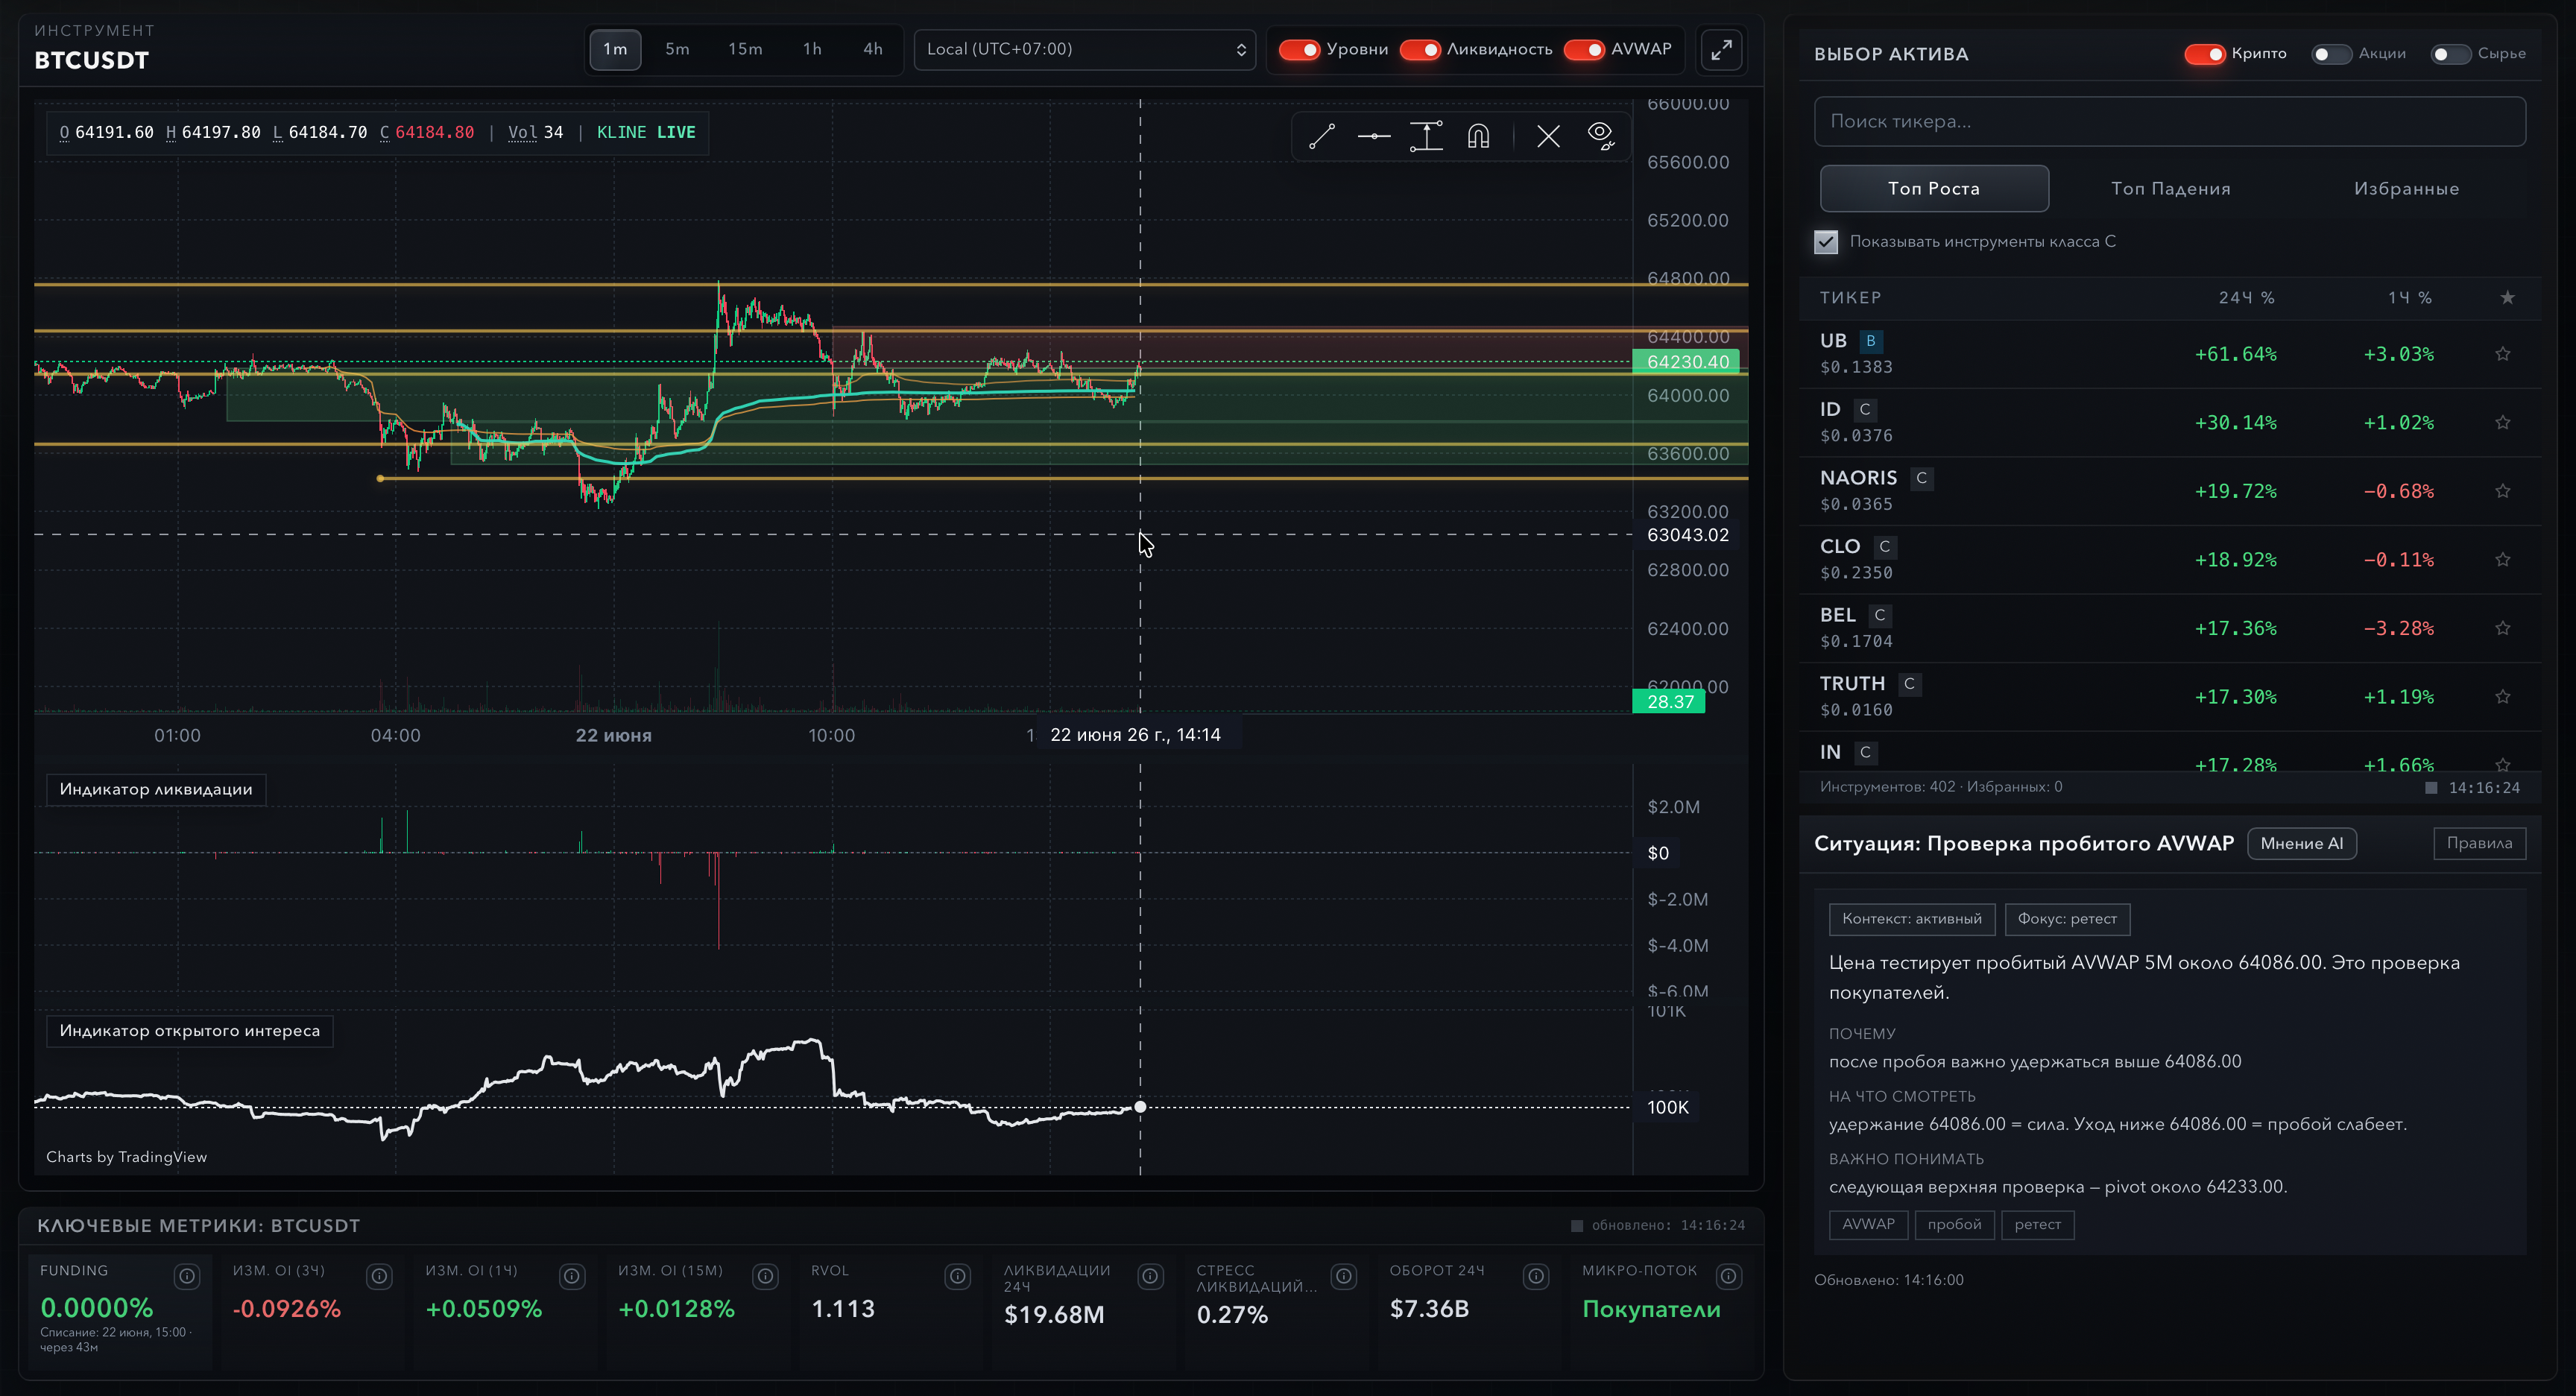This screenshot has height=1396, width=2576.
Task: Disable the Уровни toggle
Action: (x=1299, y=49)
